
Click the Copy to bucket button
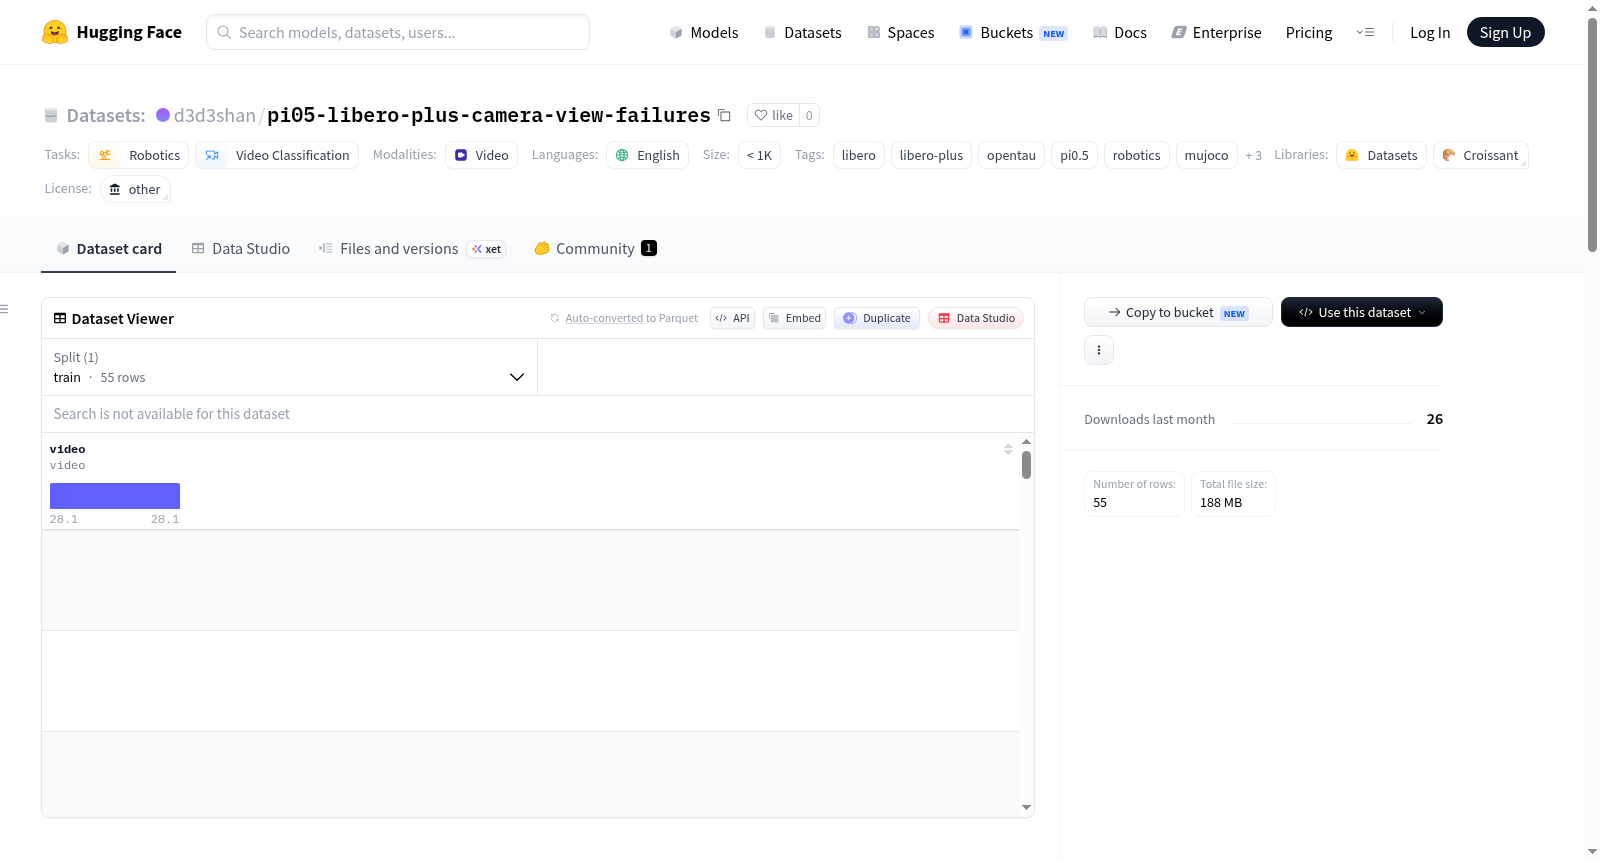[x=1178, y=312]
